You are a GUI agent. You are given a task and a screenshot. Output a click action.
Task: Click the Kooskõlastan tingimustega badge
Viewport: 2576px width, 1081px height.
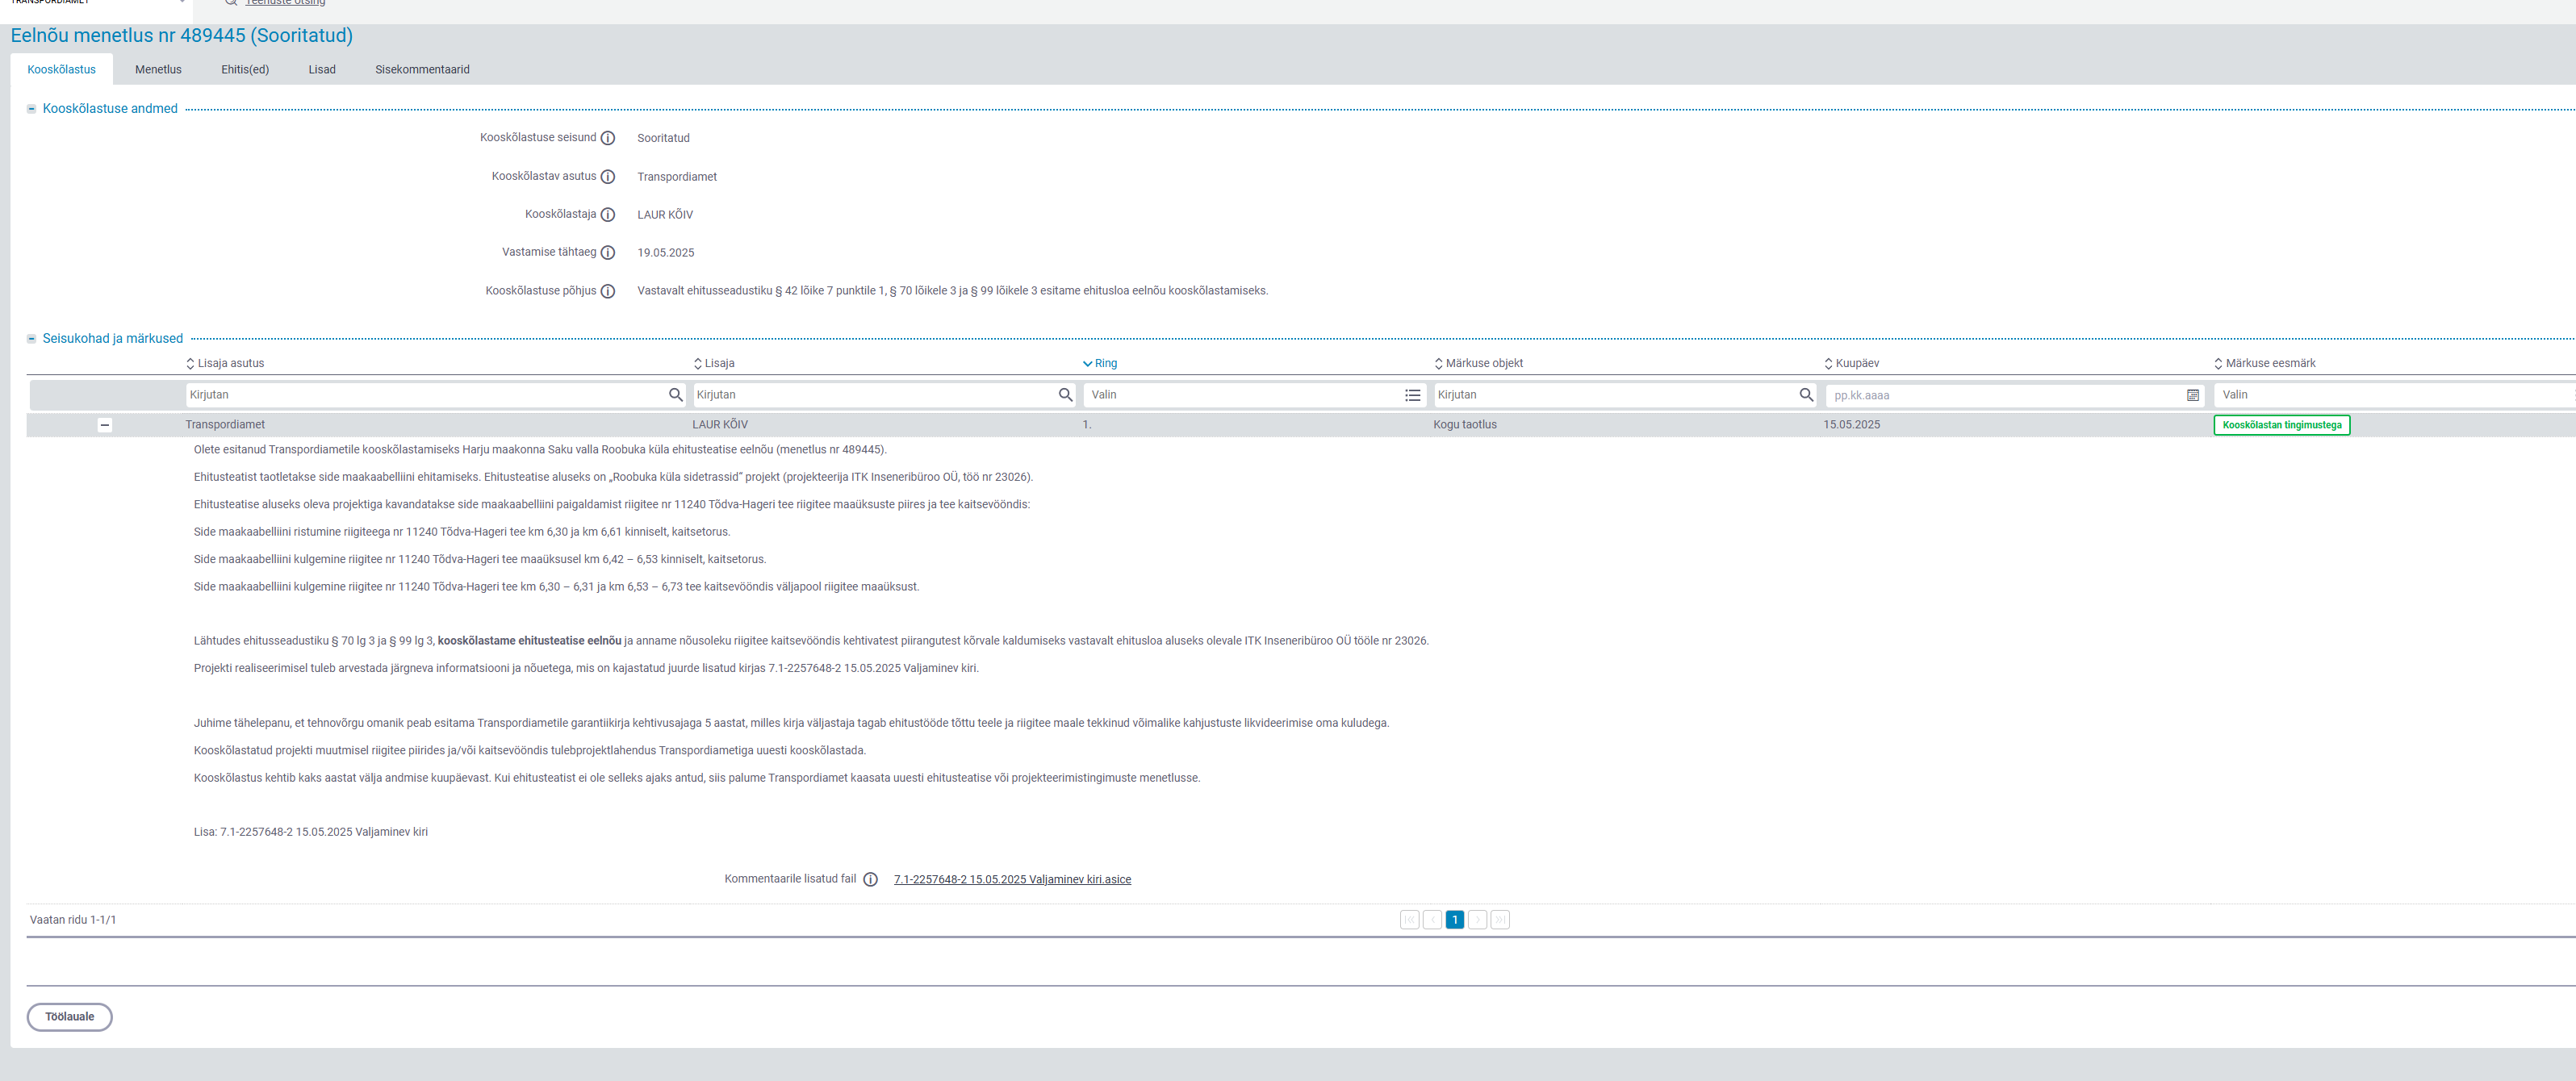pos(2282,425)
